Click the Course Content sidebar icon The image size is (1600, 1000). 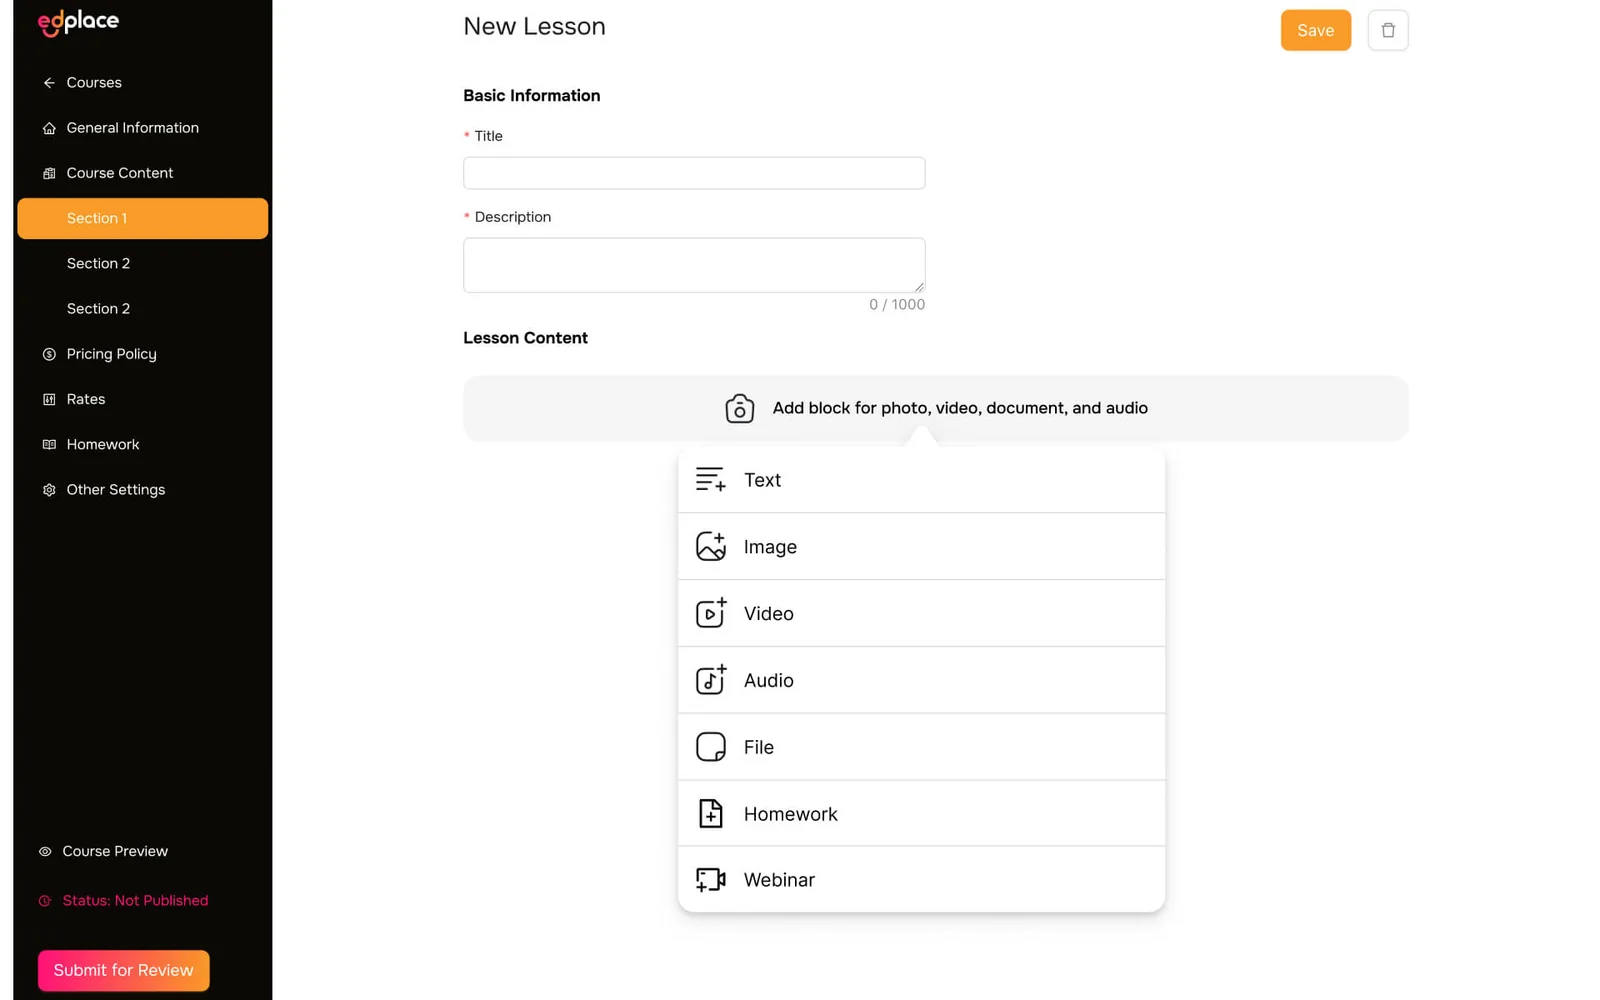click(x=49, y=173)
